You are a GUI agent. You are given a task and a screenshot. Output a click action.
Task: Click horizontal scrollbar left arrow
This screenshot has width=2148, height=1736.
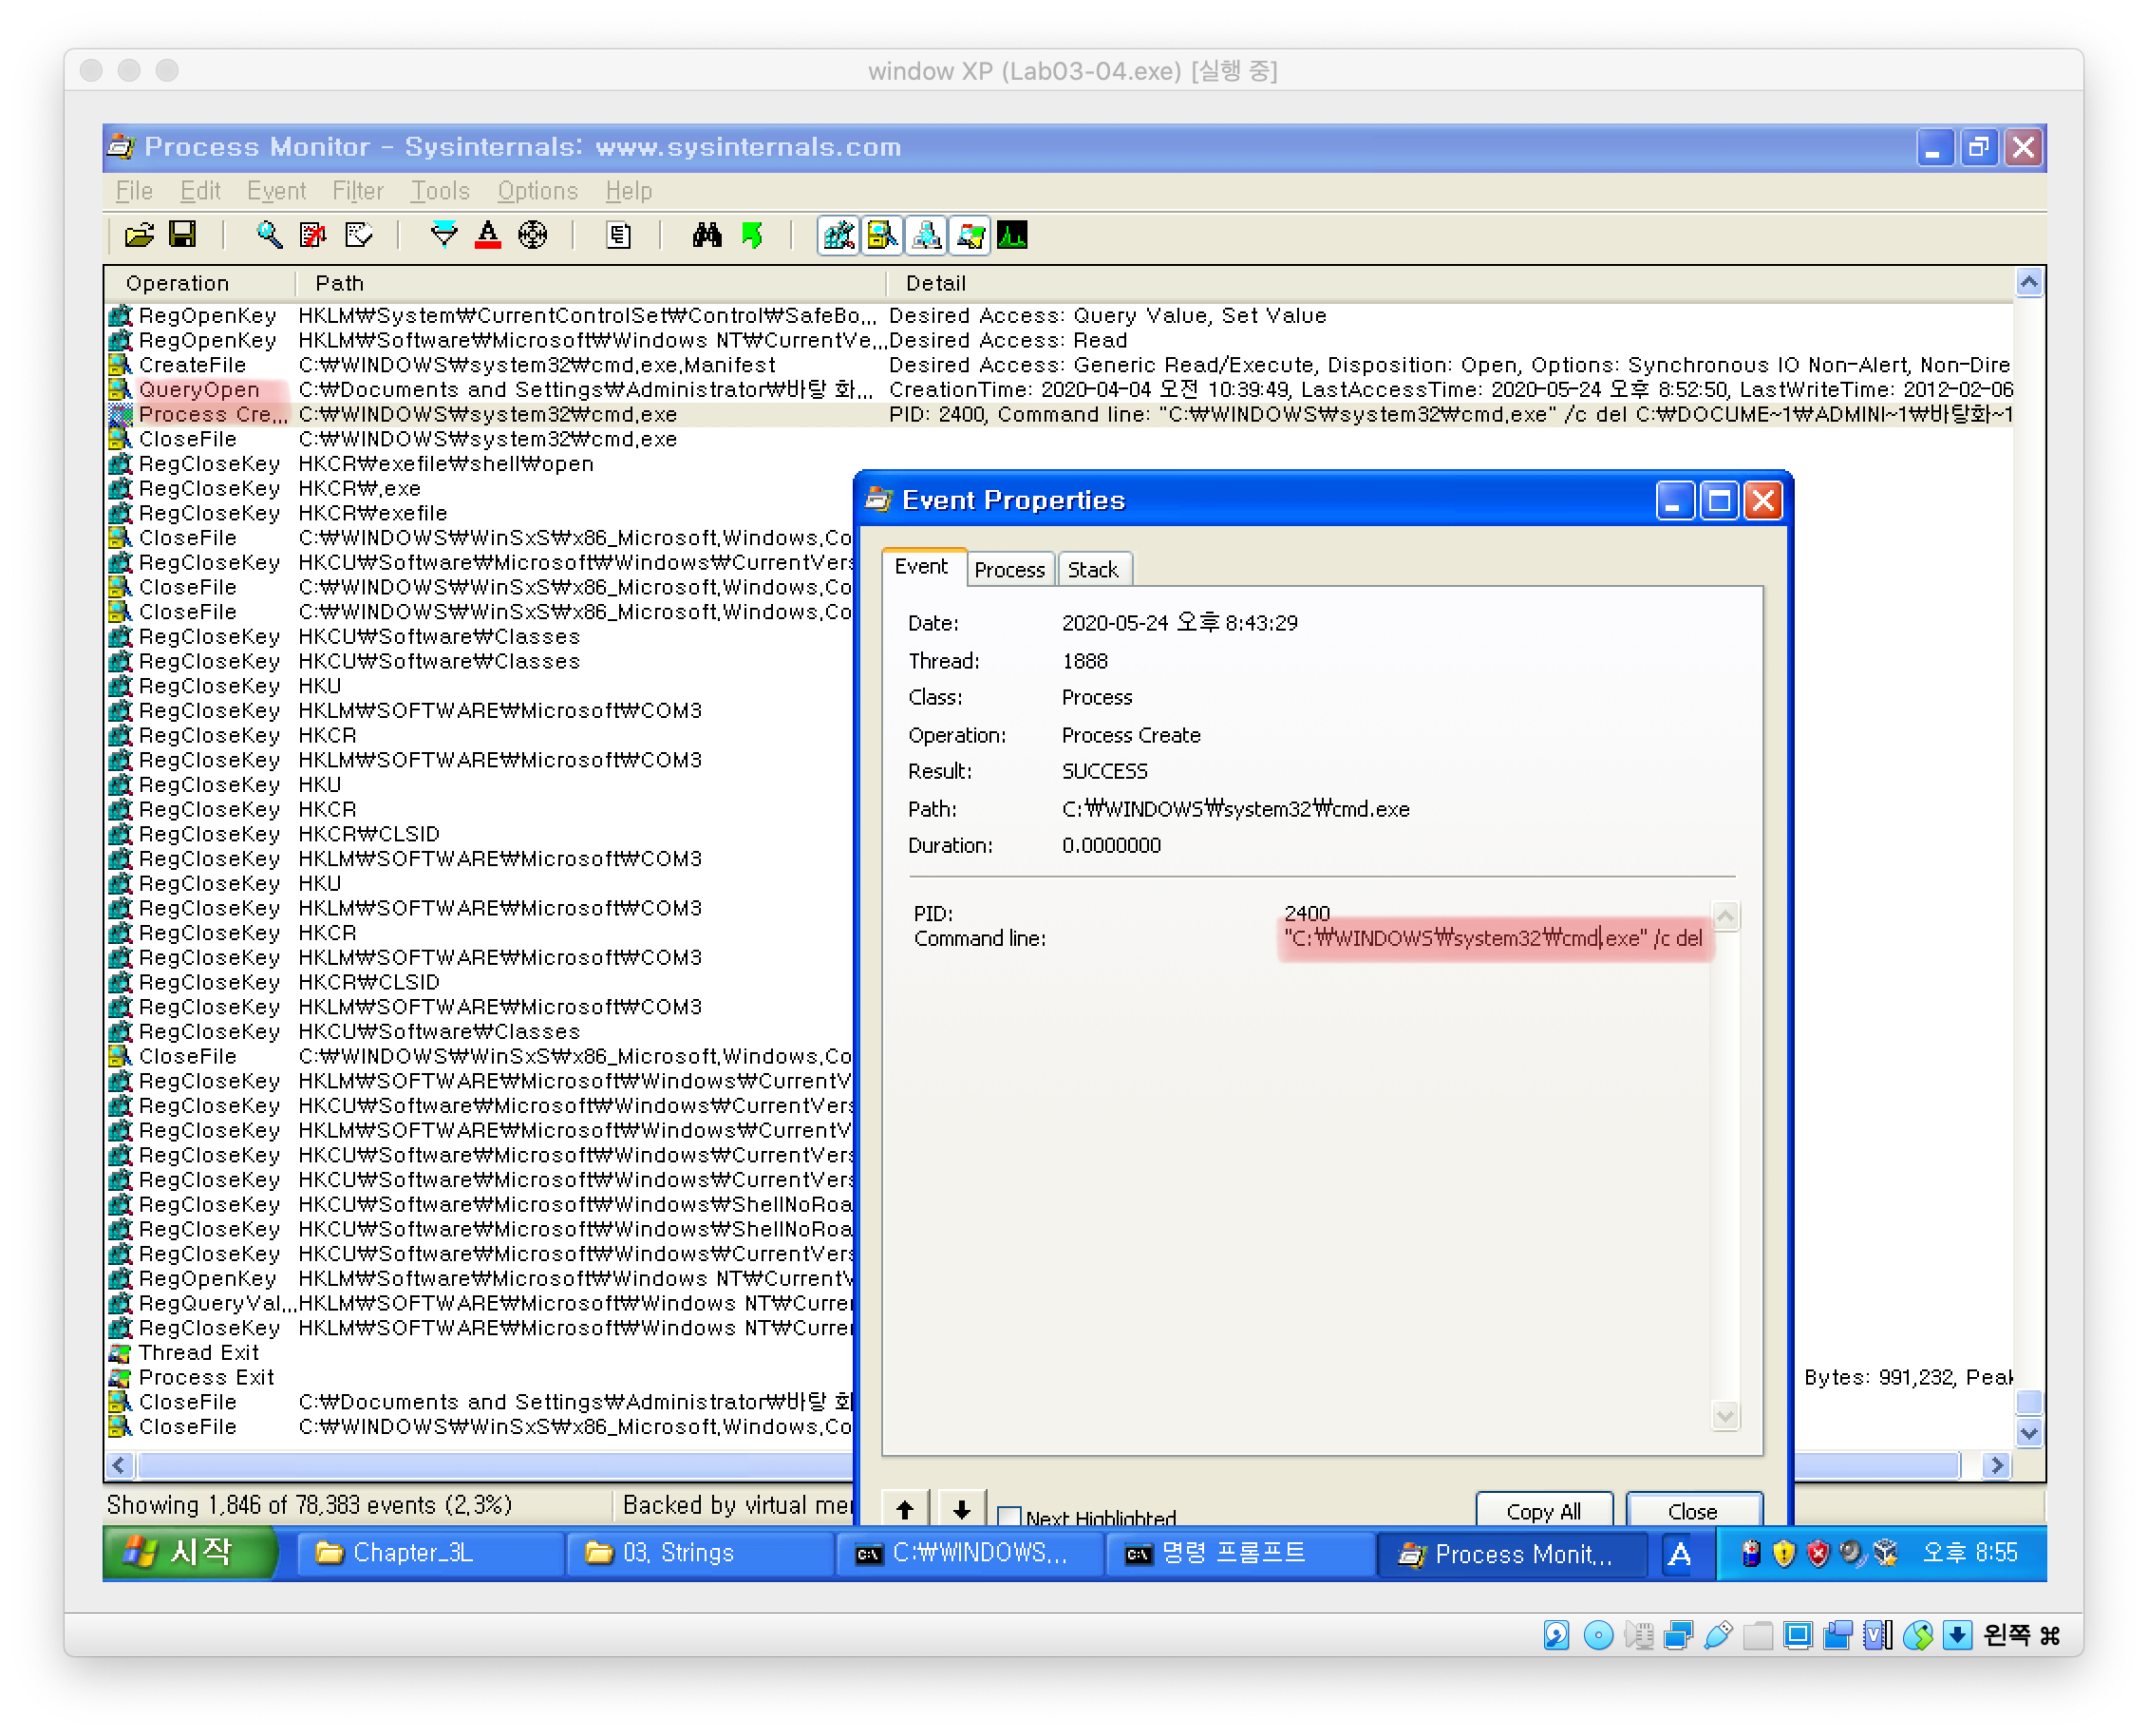tap(120, 1466)
